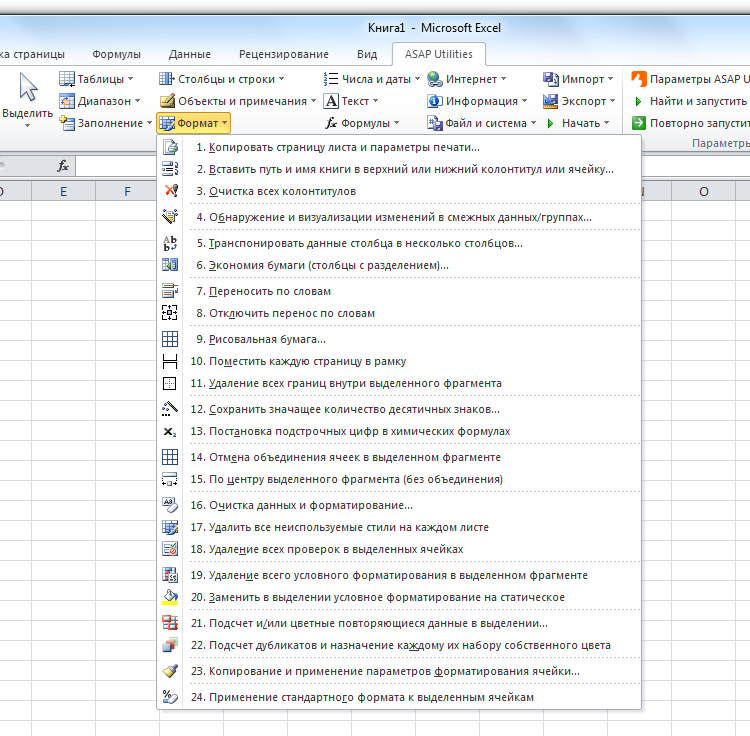The height and width of the screenshot is (736, 750).
Task: Click the chemical subscript X2 icon
Action: click(170, 431)
